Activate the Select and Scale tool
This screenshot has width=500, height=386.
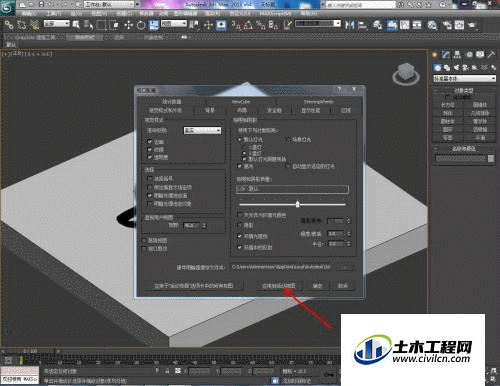(154, 25)
